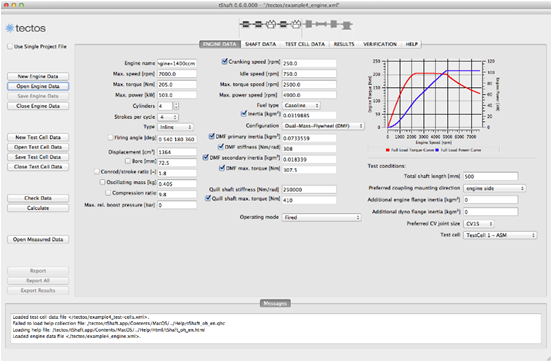Click New Engine Data button
Viewport: 552px width, 362px height.
[38, 76]
